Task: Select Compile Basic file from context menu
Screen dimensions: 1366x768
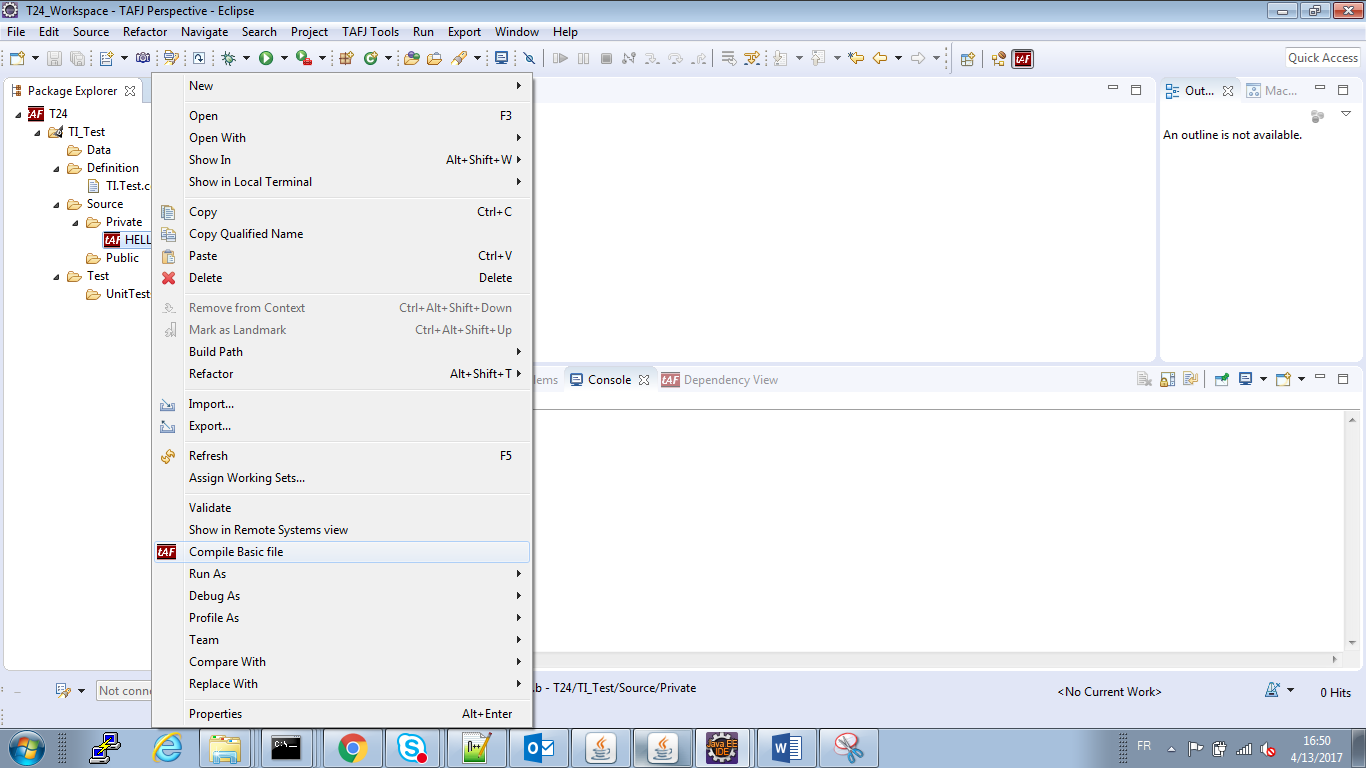Action: click(x=236, y=552)
